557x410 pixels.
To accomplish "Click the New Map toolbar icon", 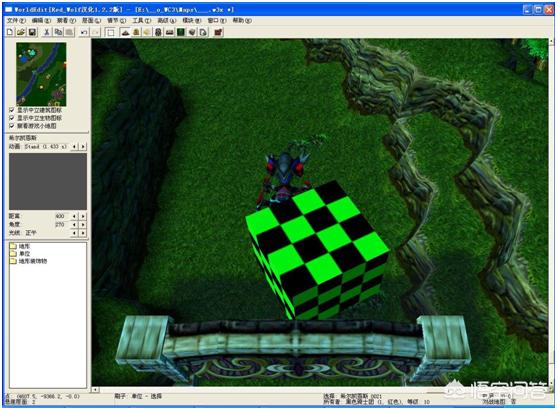I will [x=10, y=32].
